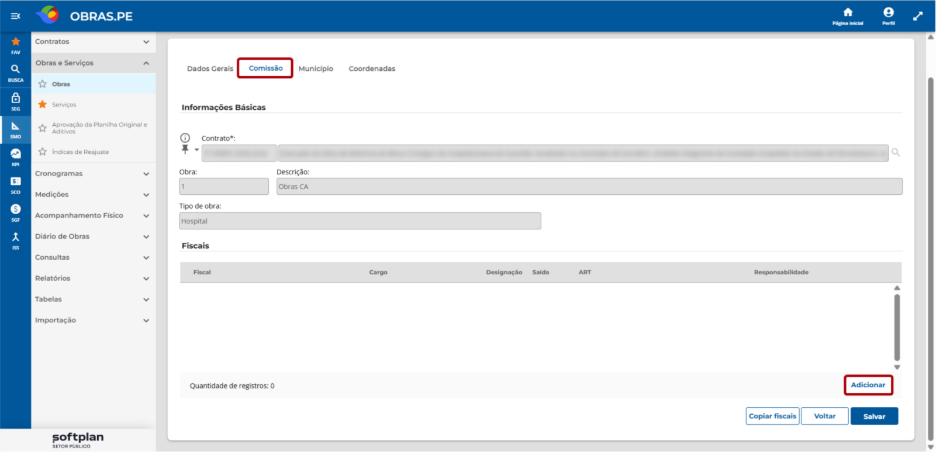Click the page scrollbar down arrow
This screenshot has width=936, height=453.
tap(930, 446)
